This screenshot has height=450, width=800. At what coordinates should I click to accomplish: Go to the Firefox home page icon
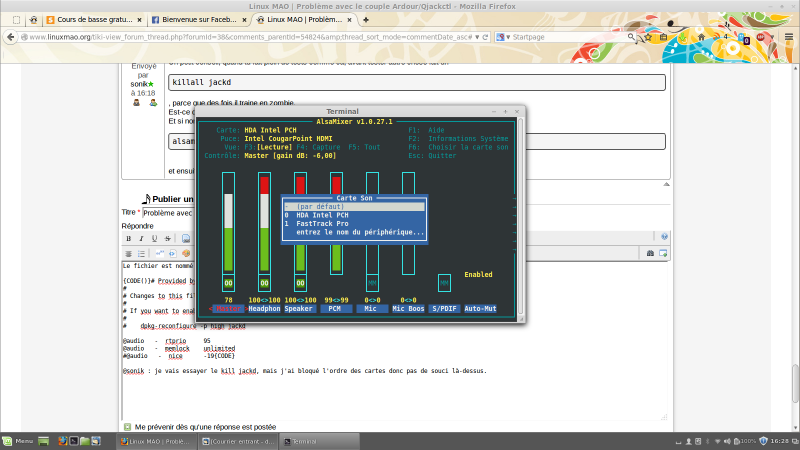click(702, 37)
